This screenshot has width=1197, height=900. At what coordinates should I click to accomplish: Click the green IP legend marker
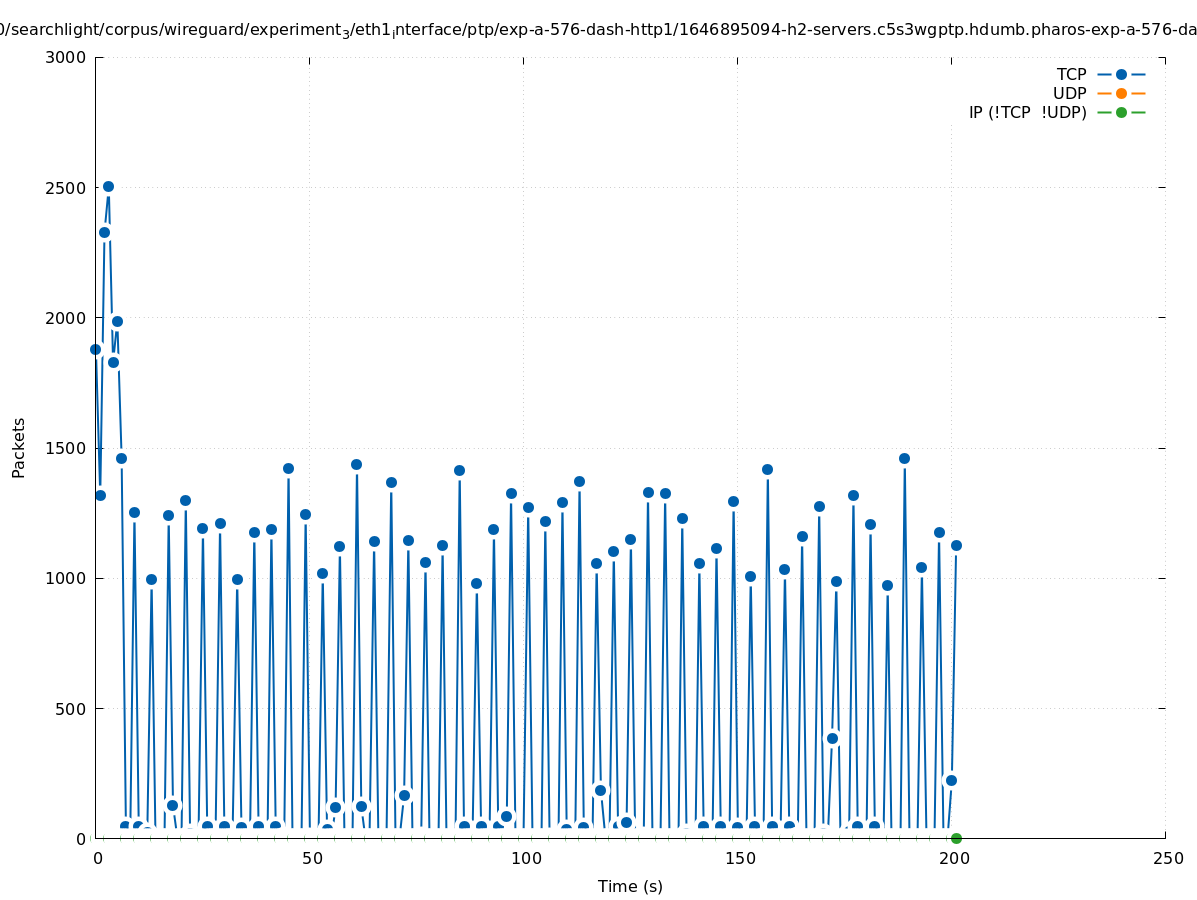pos(1121,112)
